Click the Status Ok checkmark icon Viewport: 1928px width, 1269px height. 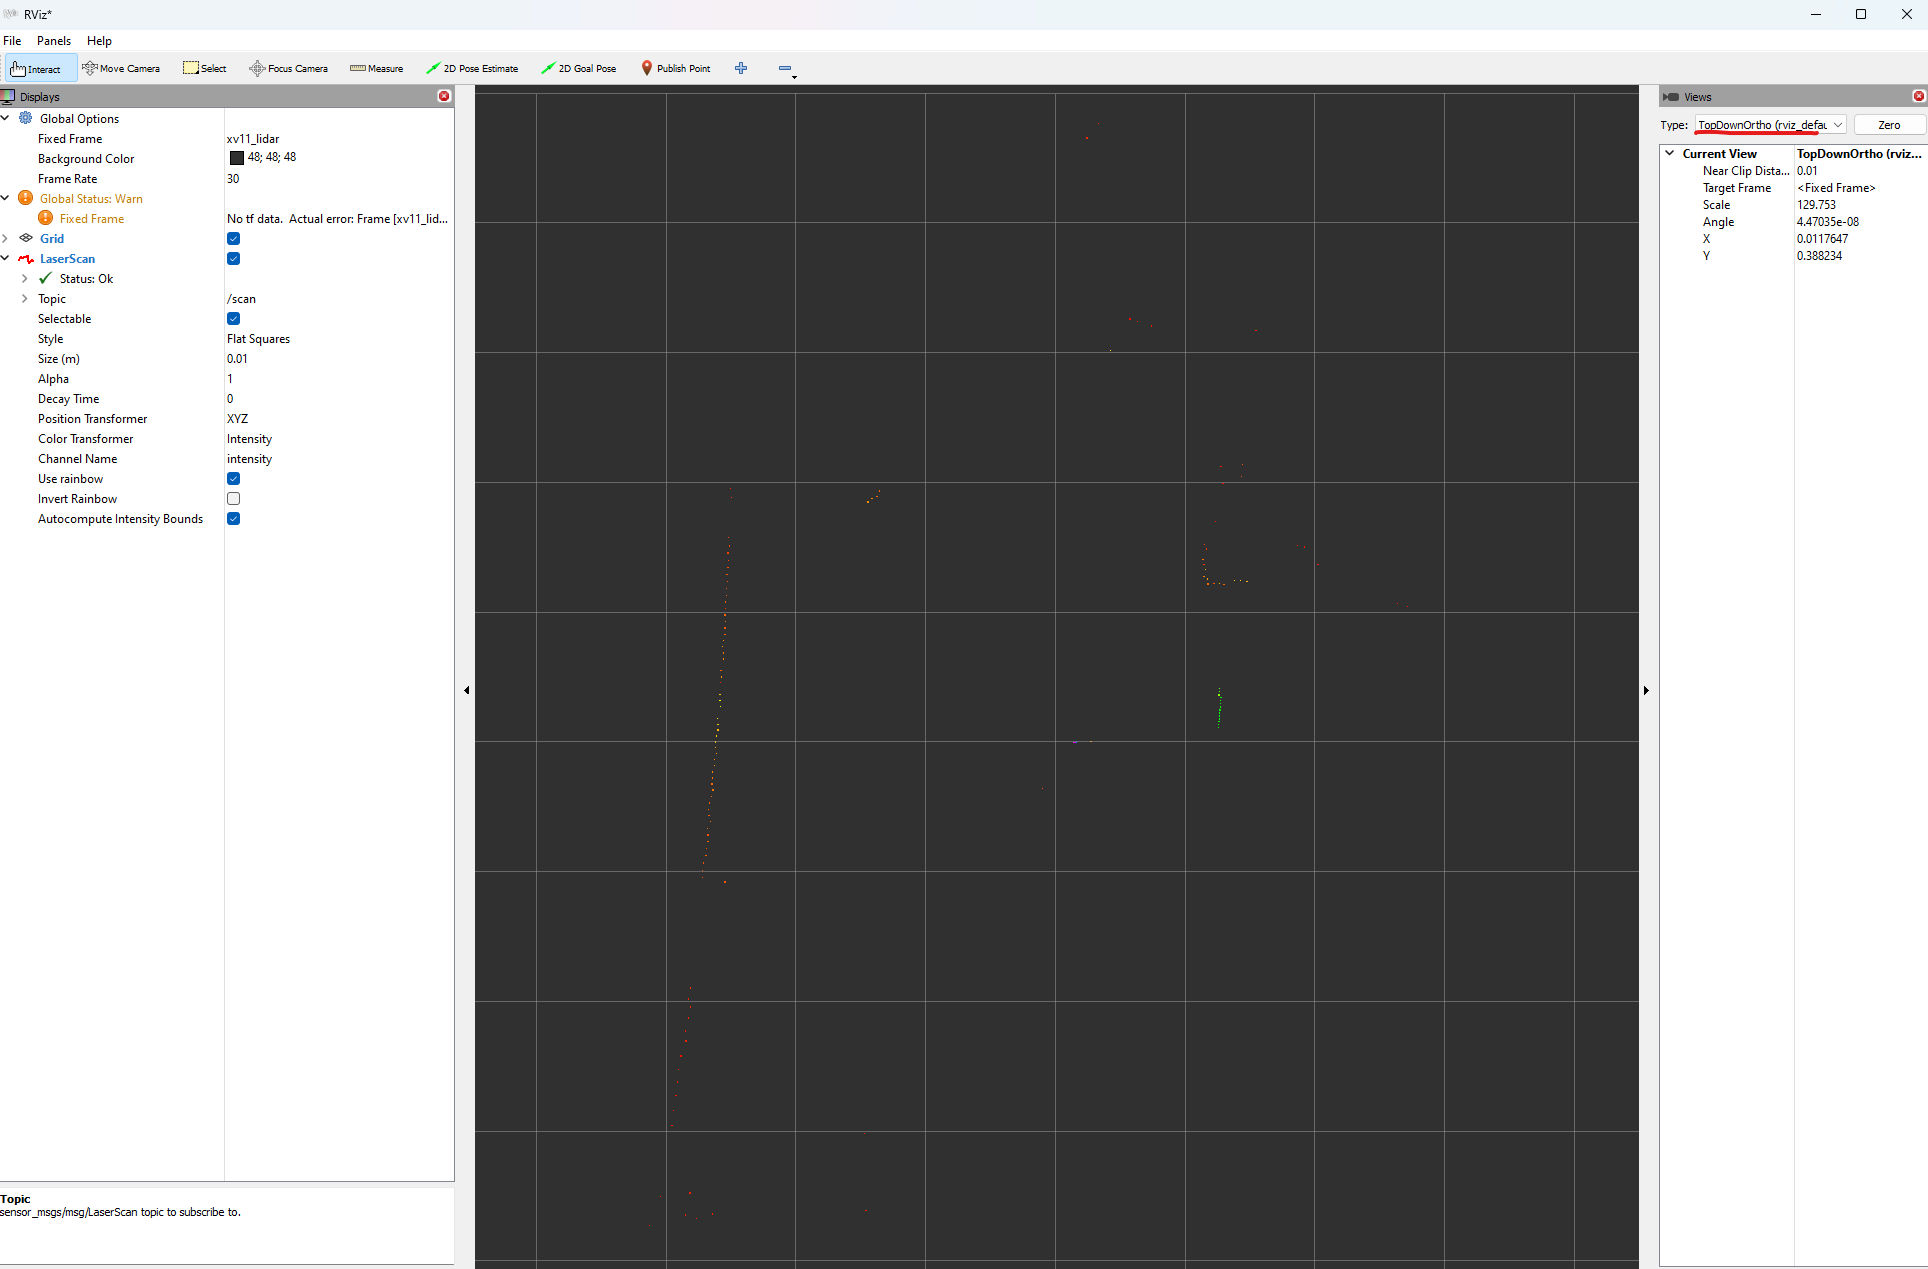click(x=45, y=278)
